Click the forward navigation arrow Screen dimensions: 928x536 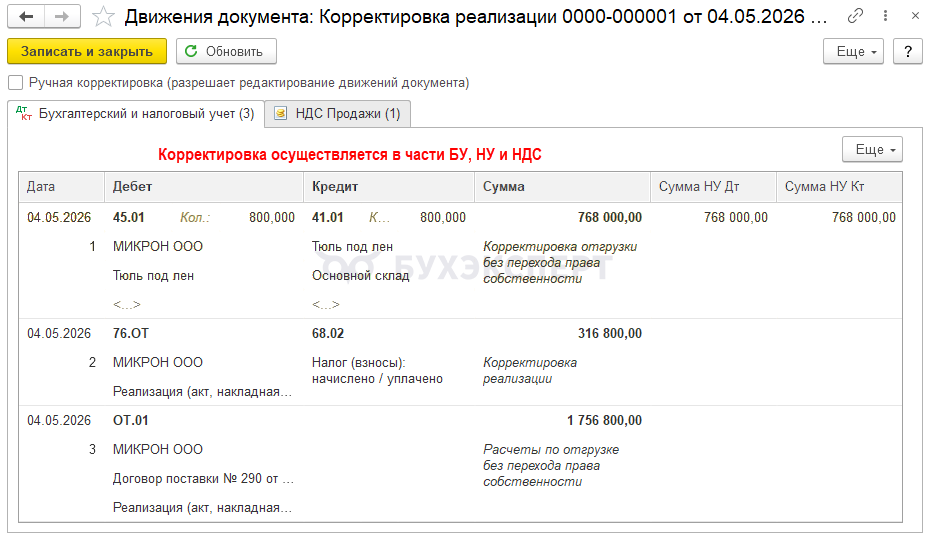pyautogui.click(x=62, y=17)
